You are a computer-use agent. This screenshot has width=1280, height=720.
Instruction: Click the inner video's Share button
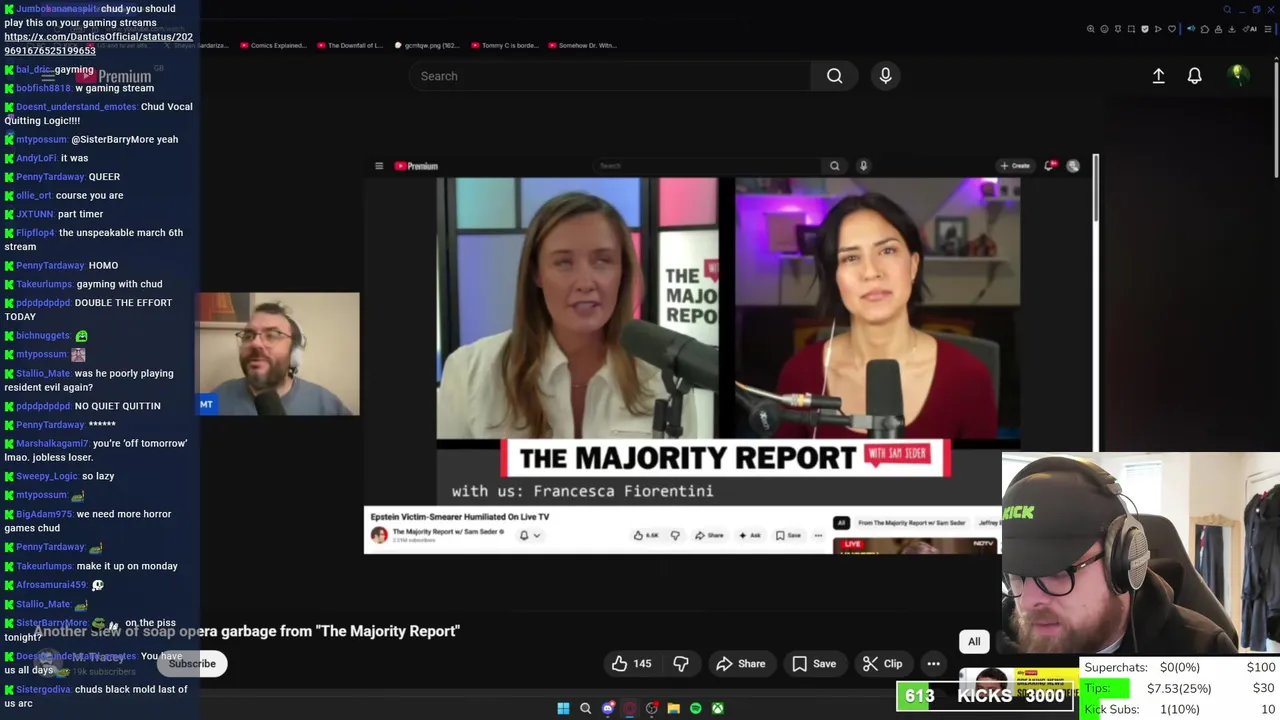[709, 535]
